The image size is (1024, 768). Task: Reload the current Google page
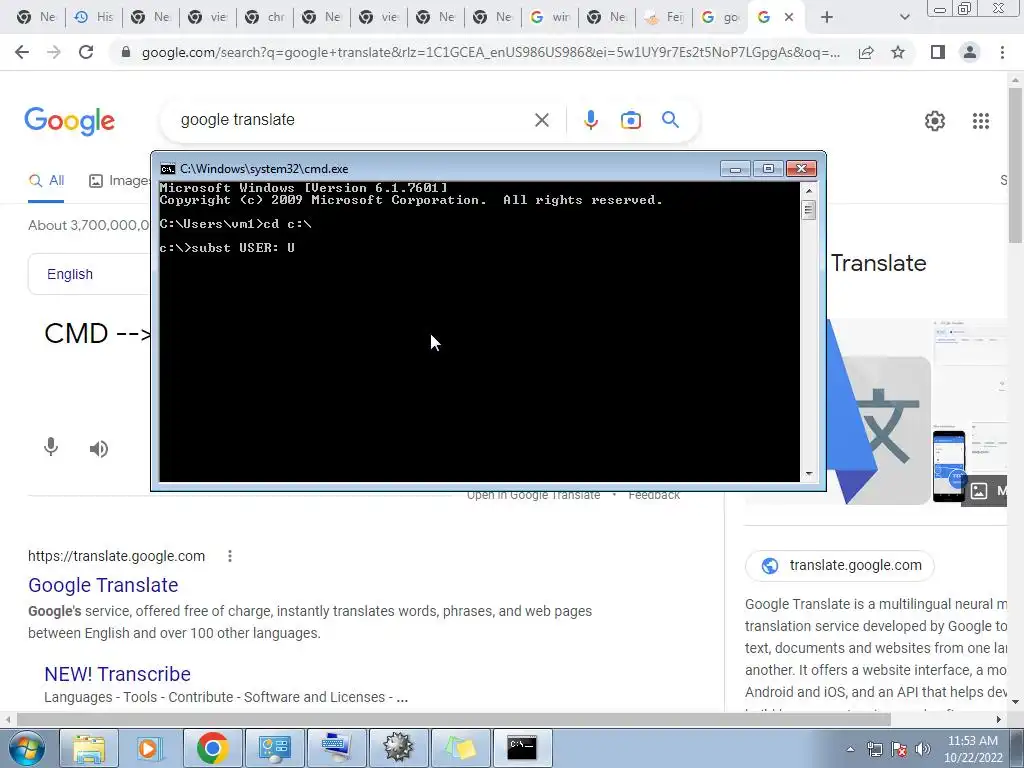click(x=86, y=52)
